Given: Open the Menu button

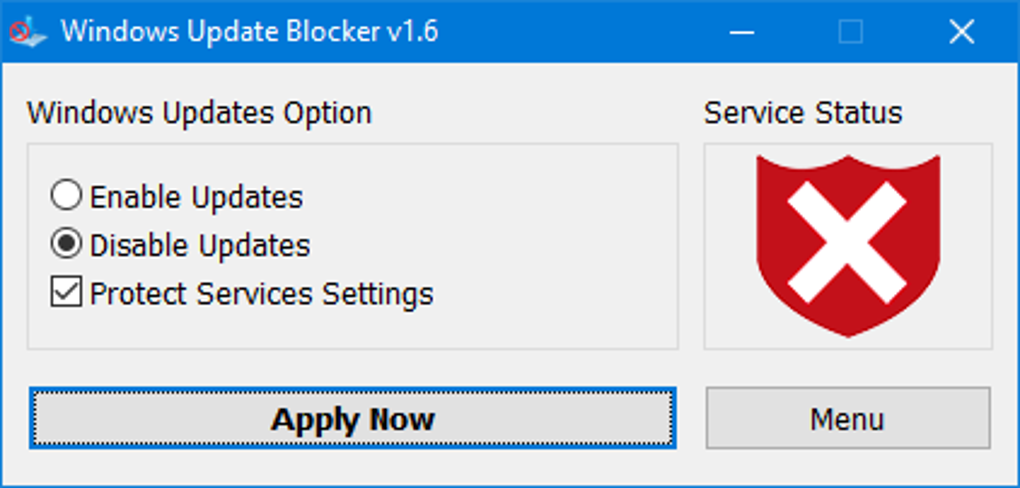Looking at the screenshot, I should 848,418.
